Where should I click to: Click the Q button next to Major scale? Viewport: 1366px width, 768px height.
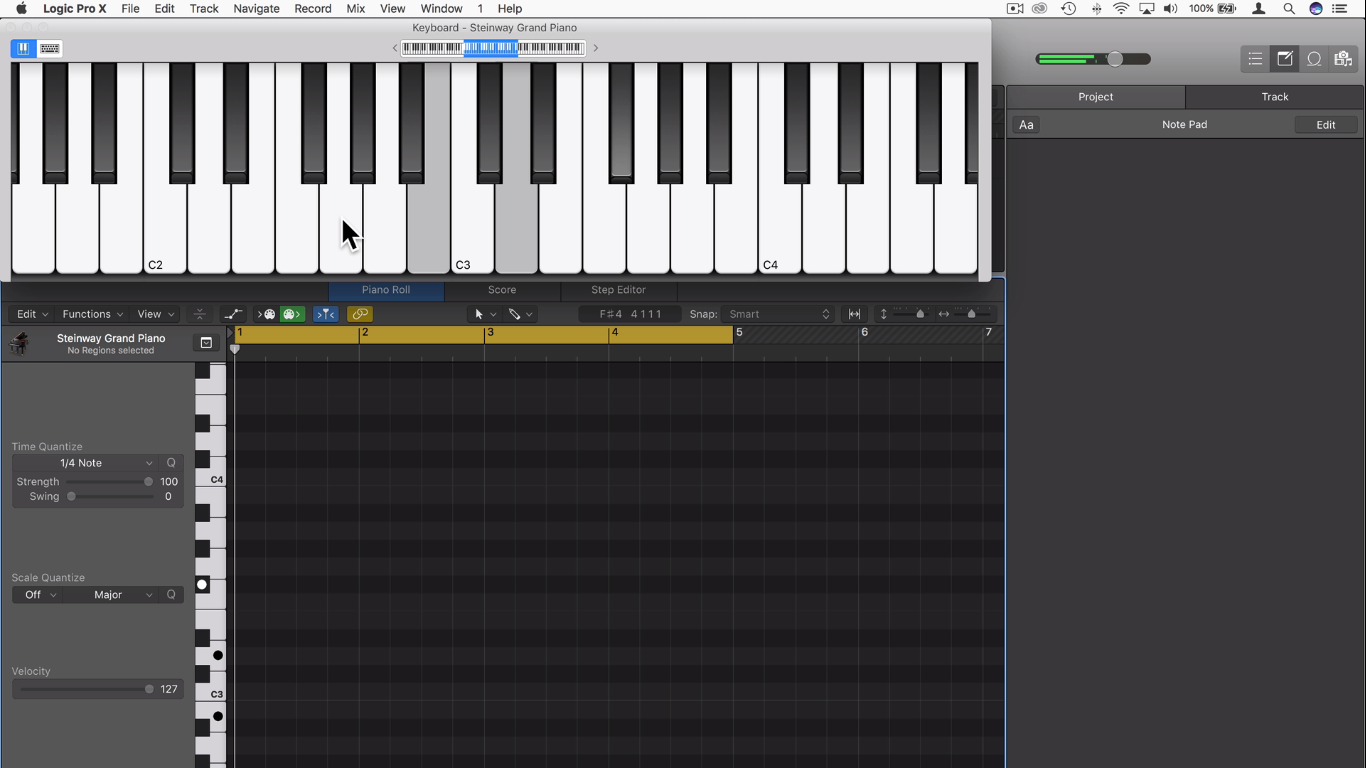(x=171, y=595)
